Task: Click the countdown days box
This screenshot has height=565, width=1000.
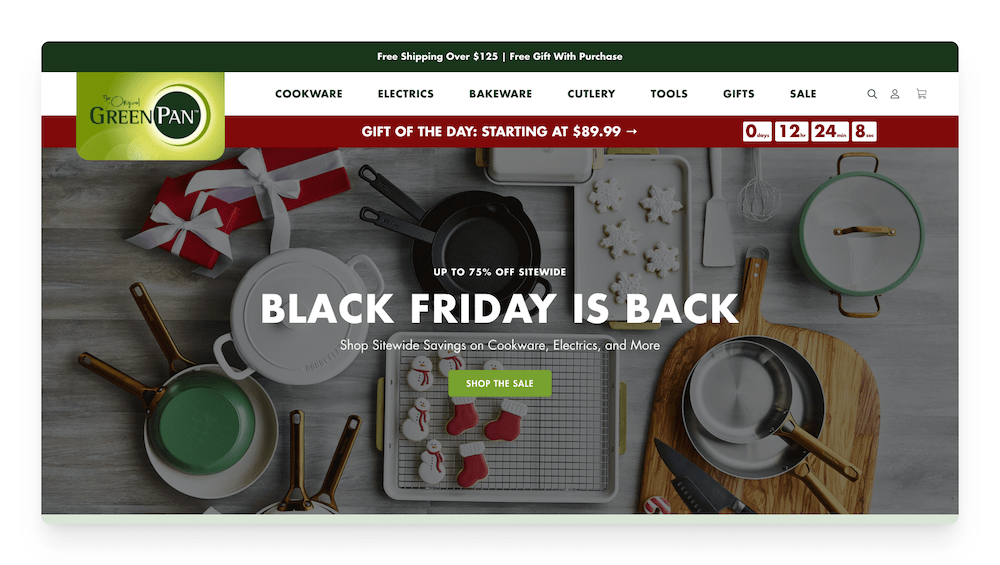Action: tap(757, 131)
